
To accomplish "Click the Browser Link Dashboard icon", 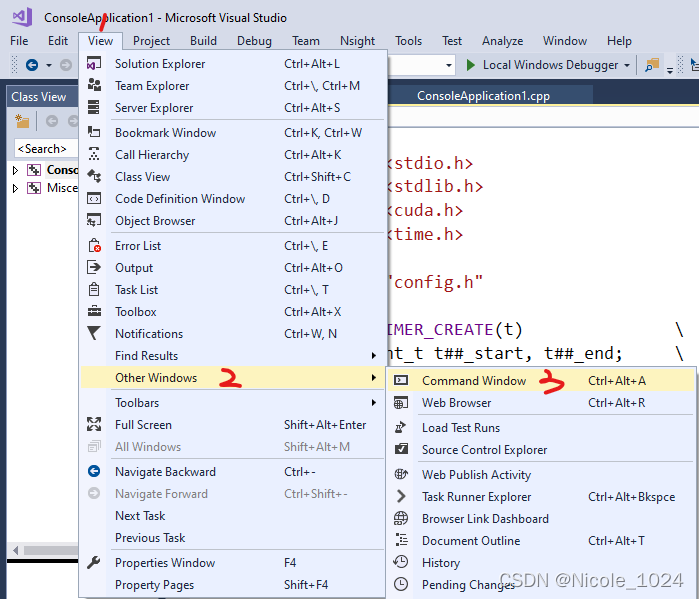I will coord(401,518).
